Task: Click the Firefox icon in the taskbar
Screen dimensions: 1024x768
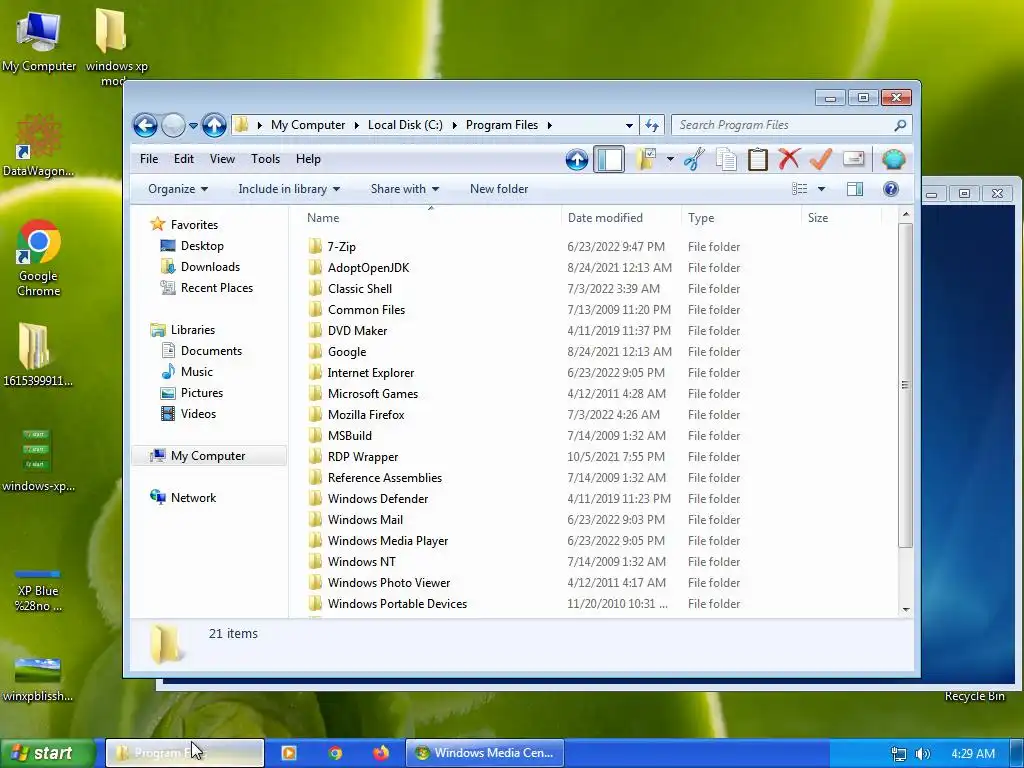Action: click(380, 753)
